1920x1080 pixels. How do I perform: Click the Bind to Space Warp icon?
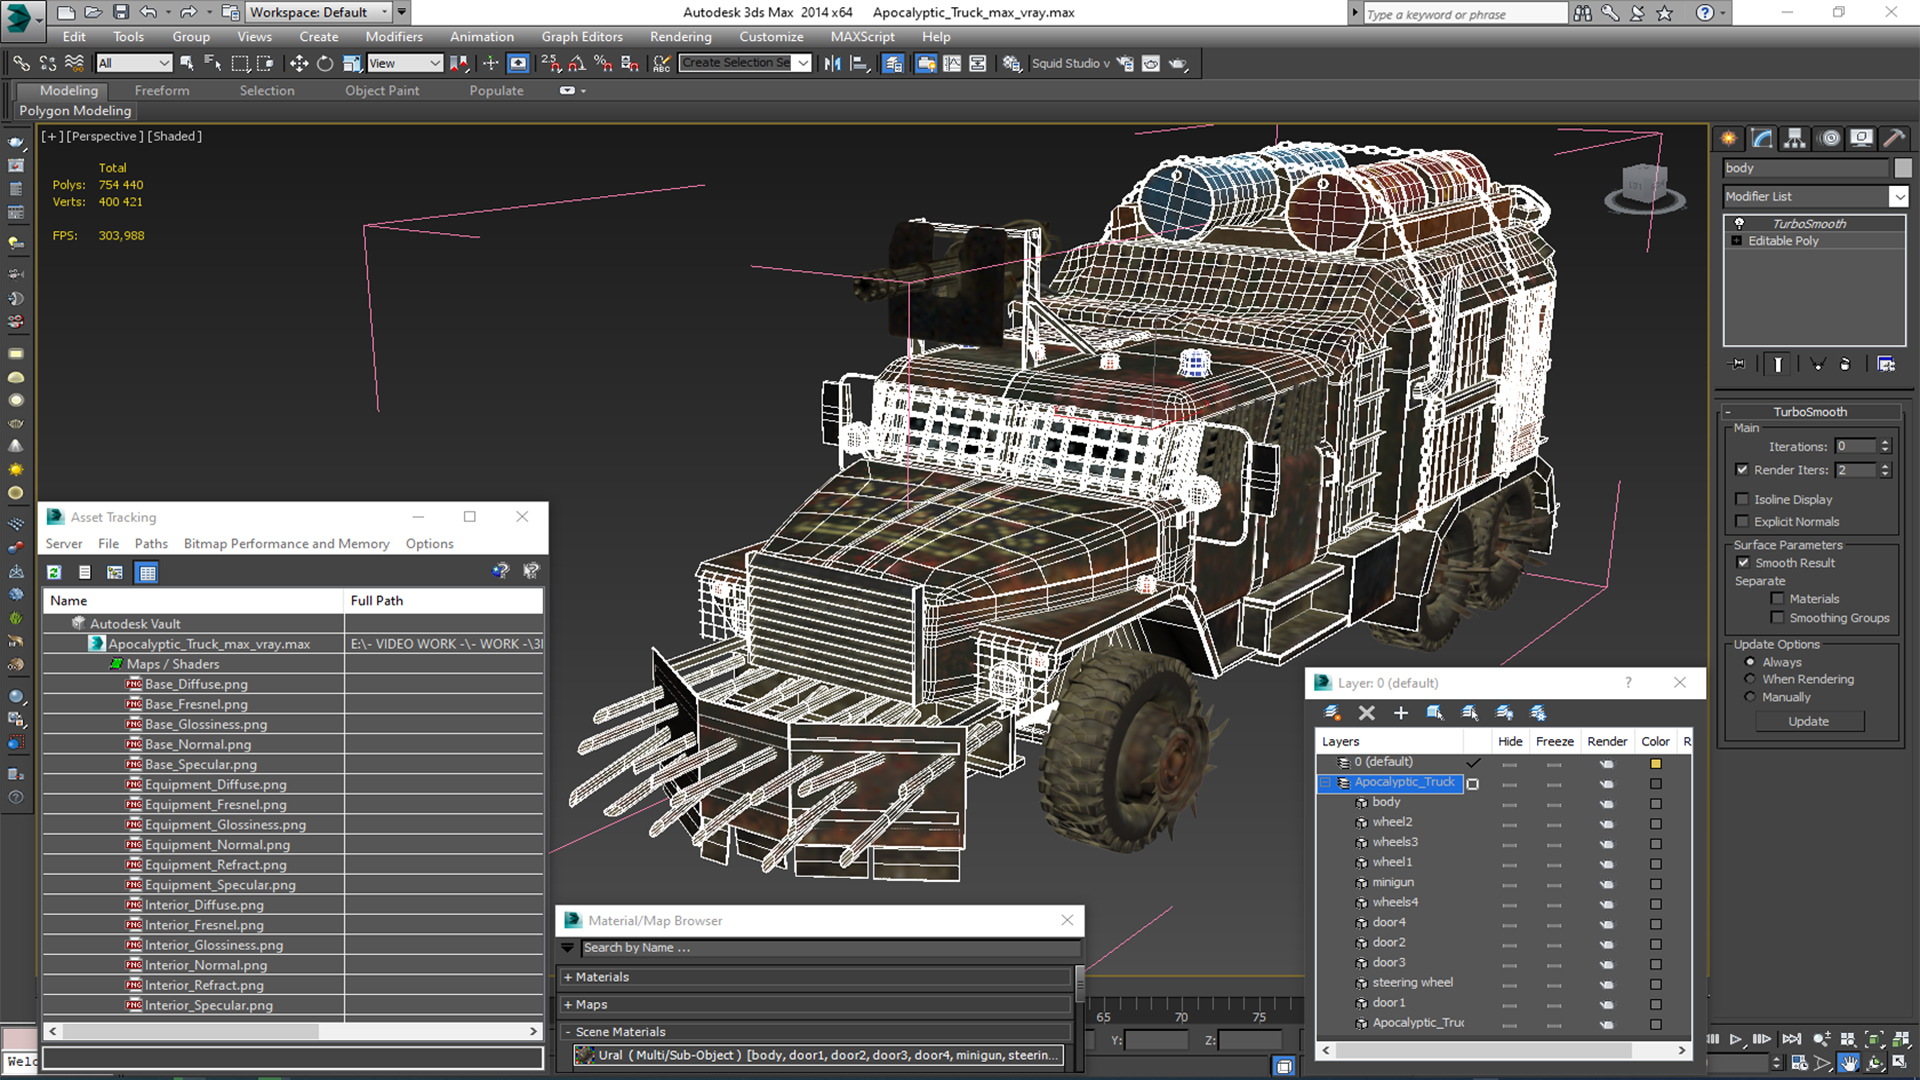coord(74,63)
